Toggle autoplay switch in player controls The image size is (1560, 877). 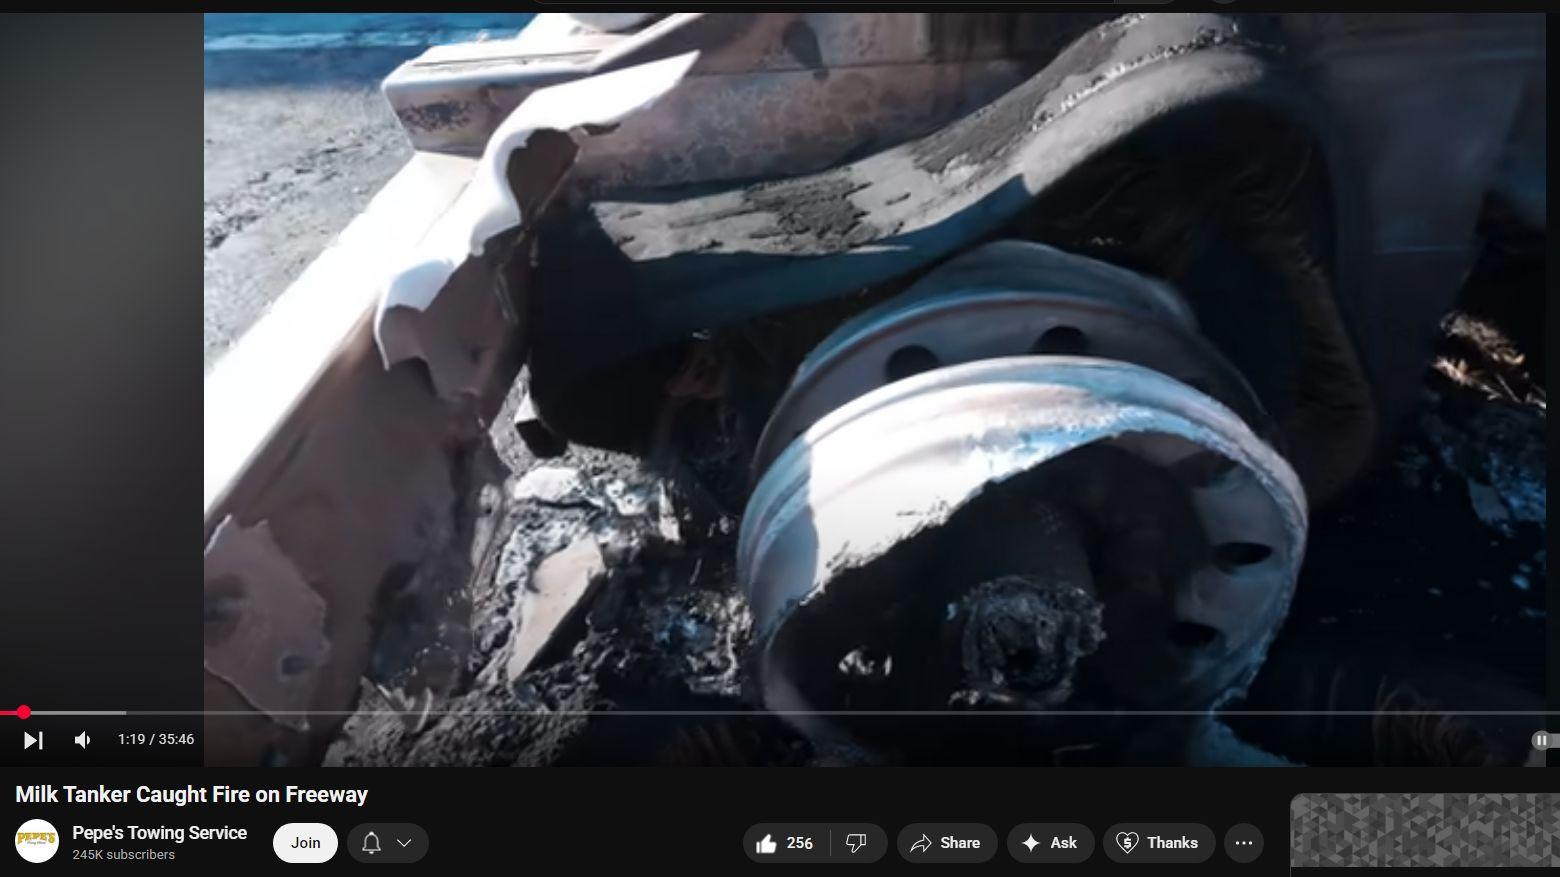tap(1543, 740)
